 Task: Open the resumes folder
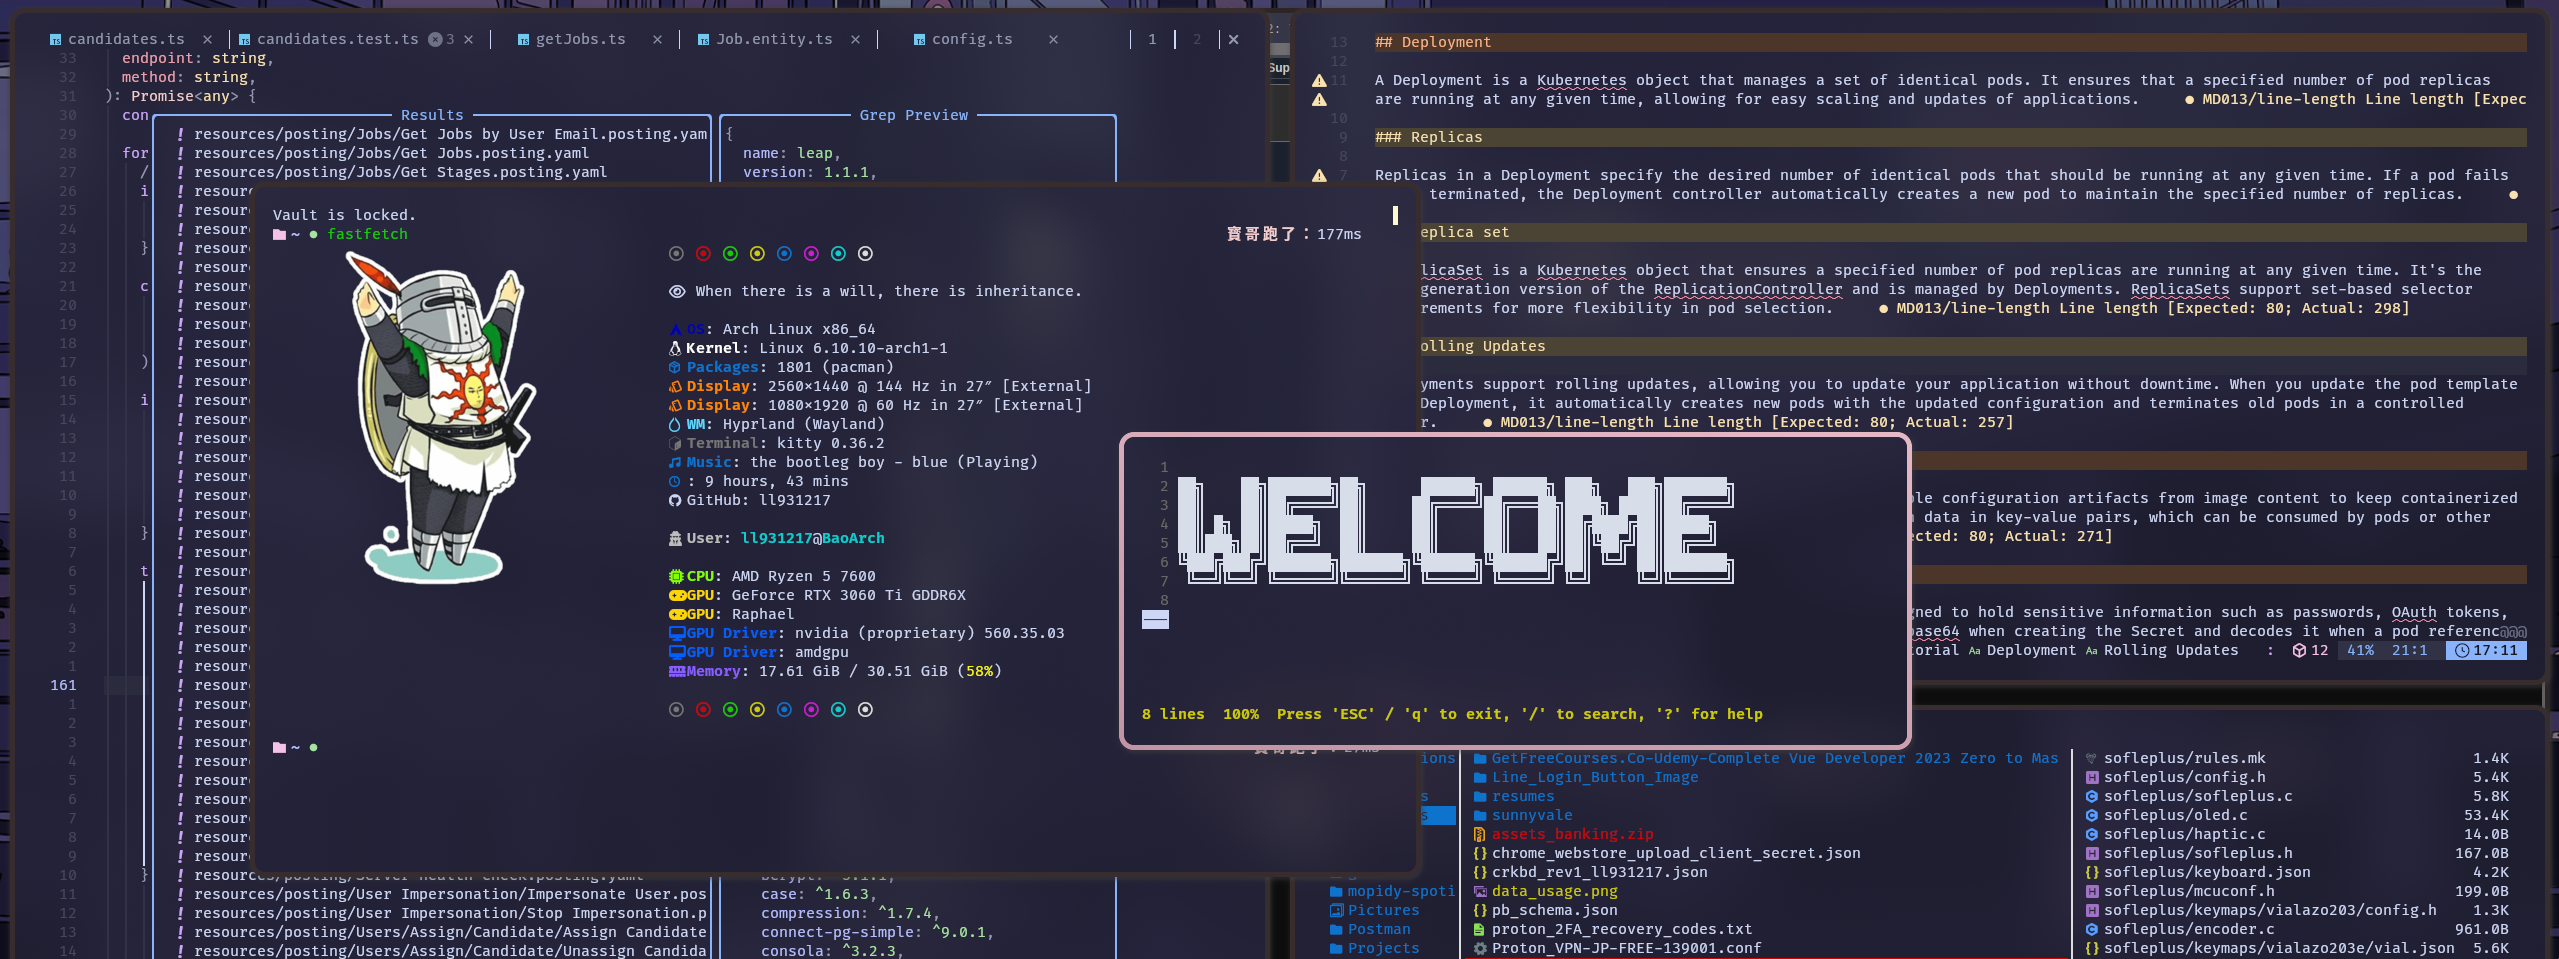coord(1522,796)
